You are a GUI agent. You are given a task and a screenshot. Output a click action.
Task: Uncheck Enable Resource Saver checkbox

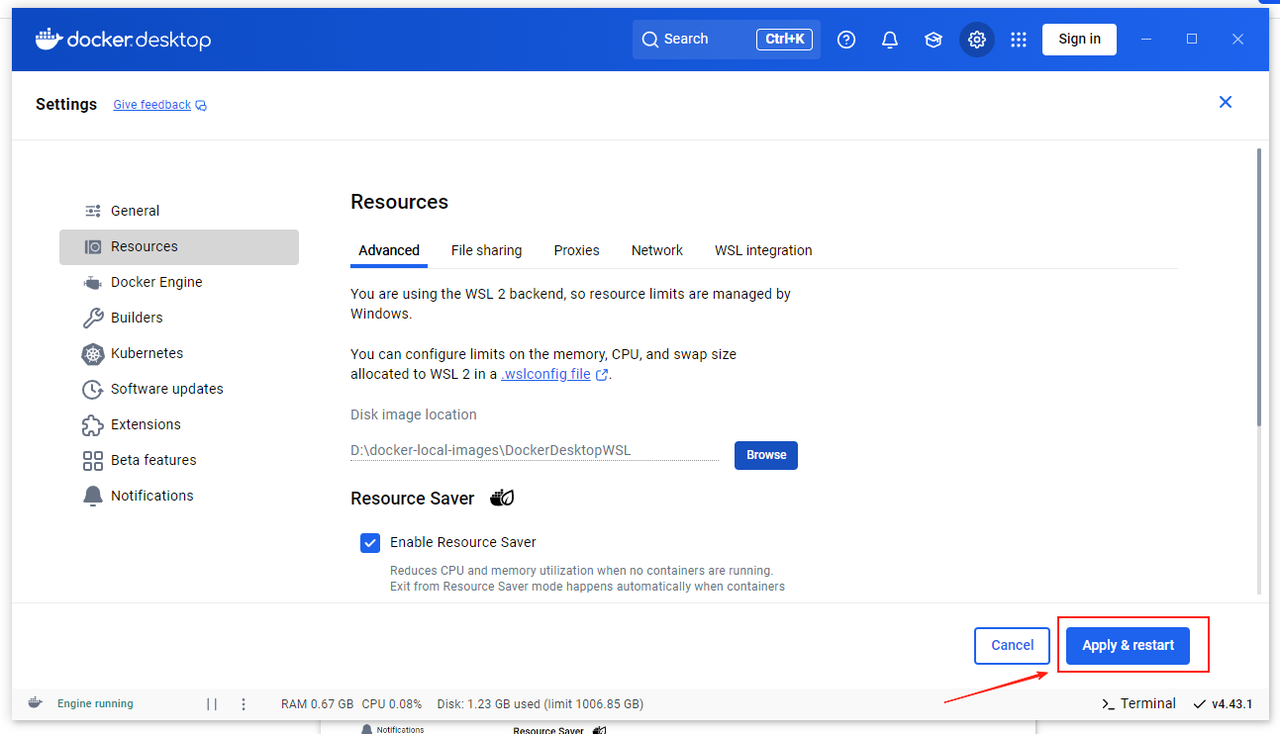coord(370,543)
